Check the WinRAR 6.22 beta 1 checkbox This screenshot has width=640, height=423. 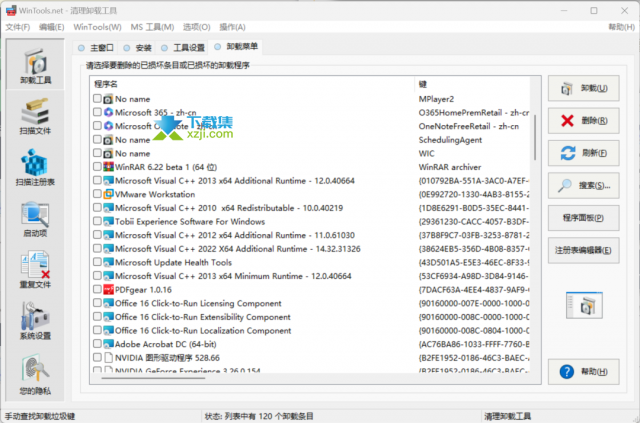[97, 167]
